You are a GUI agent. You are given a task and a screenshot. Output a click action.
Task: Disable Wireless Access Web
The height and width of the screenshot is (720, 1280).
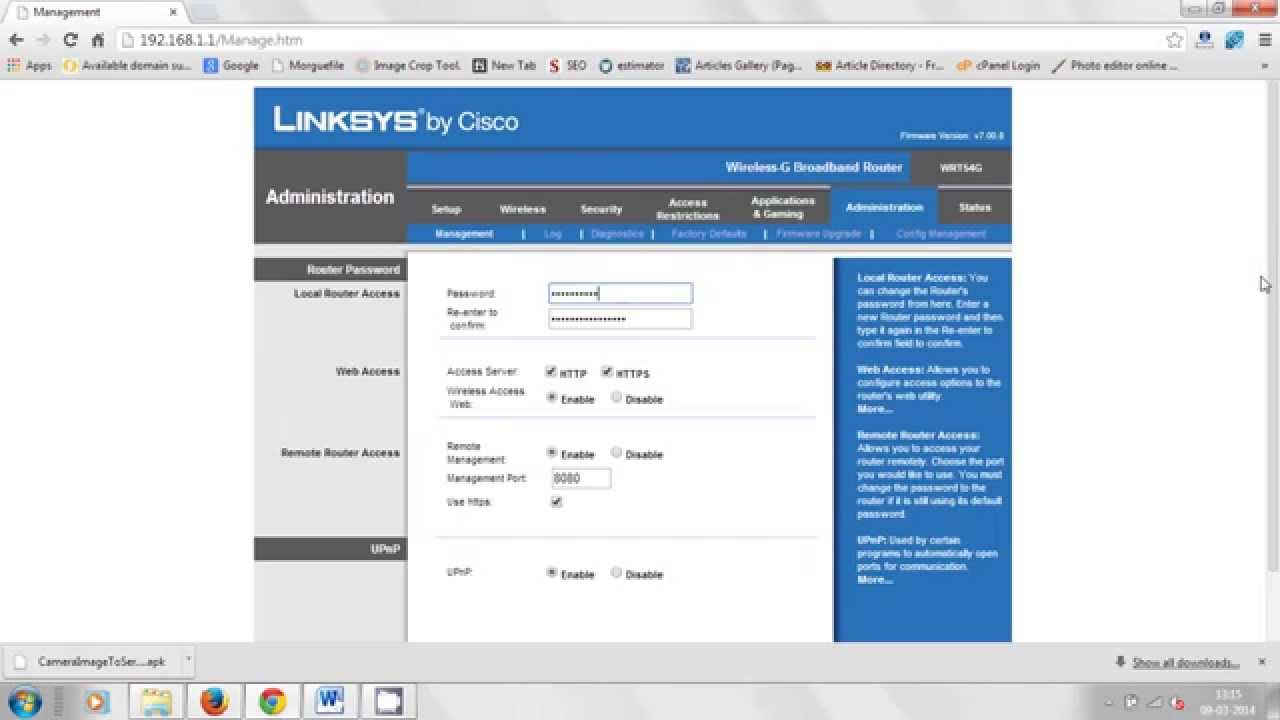[x=616, y=397]
